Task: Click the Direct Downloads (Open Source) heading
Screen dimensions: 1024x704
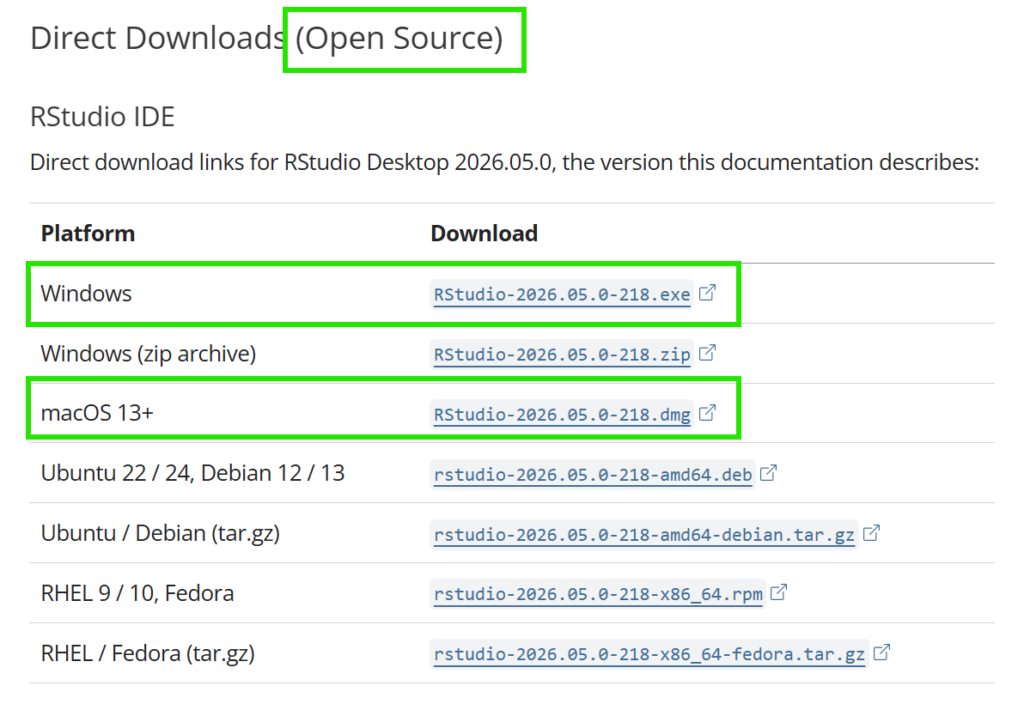Action: point(266,39)
